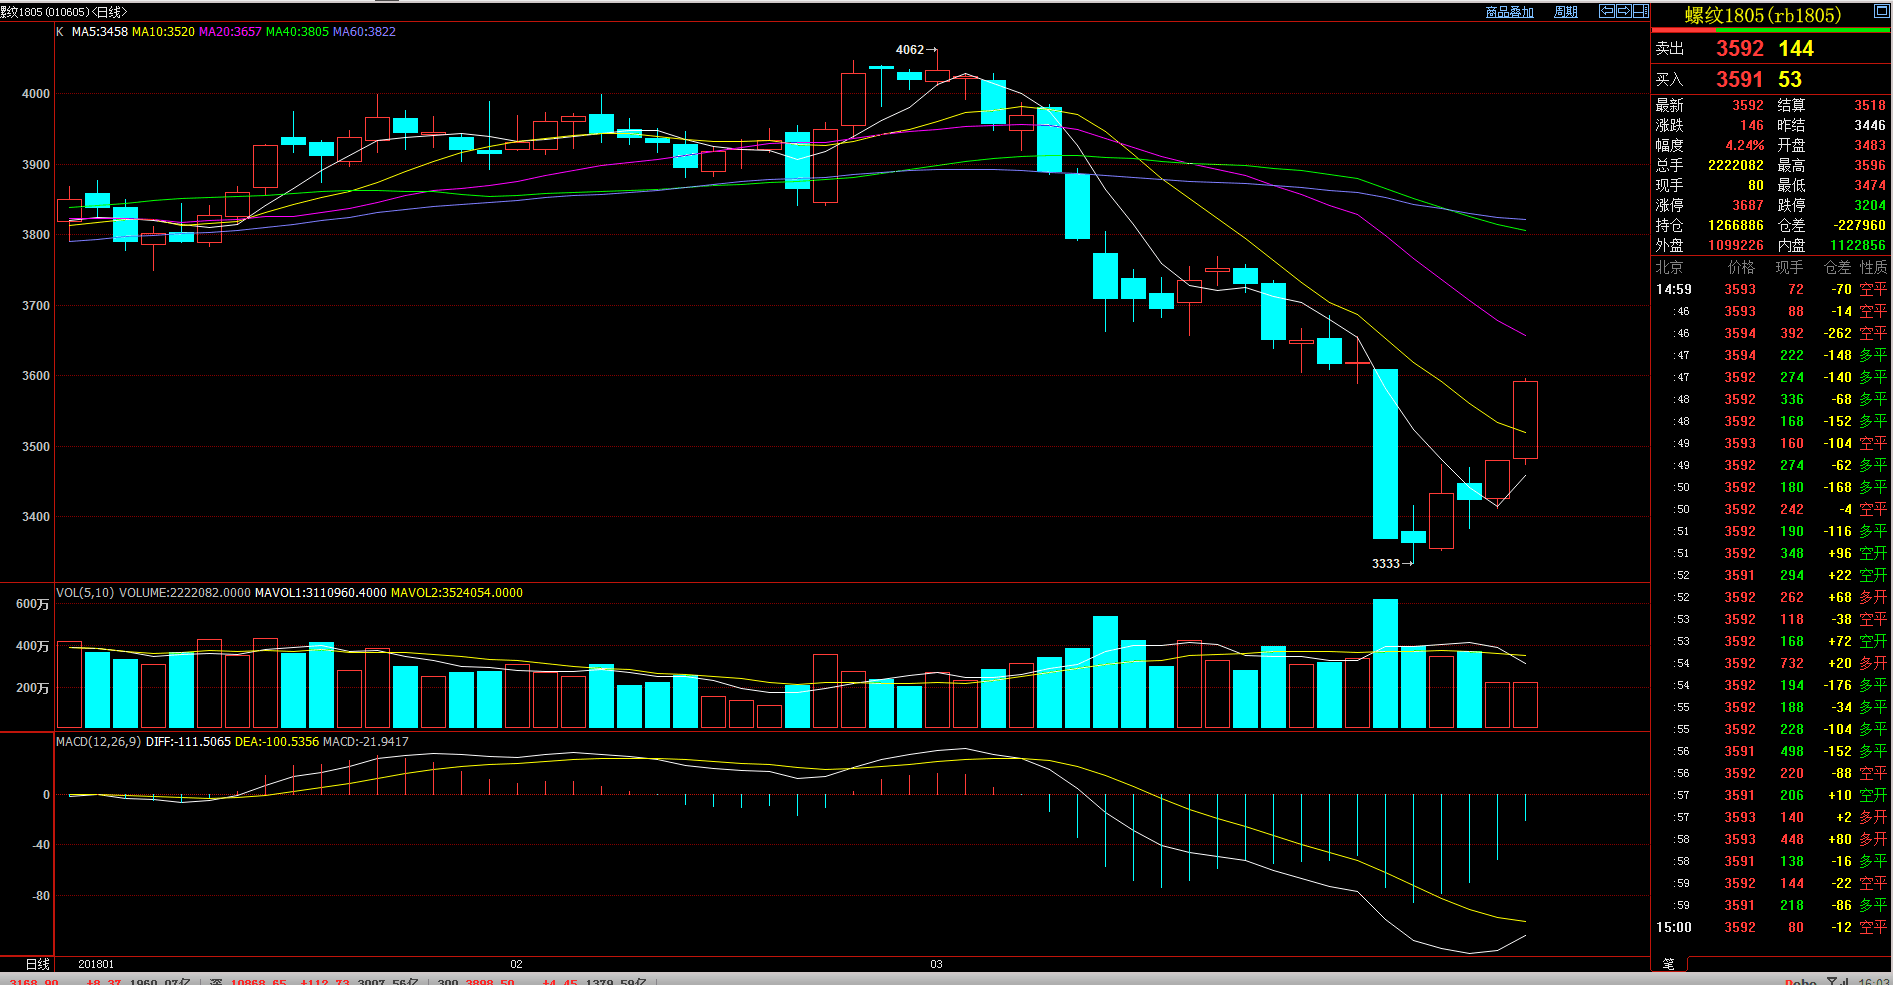The width and height of the screenshot is (1893, 985).
Task: Click the right arrow next contract icon
Action: 1624,11
